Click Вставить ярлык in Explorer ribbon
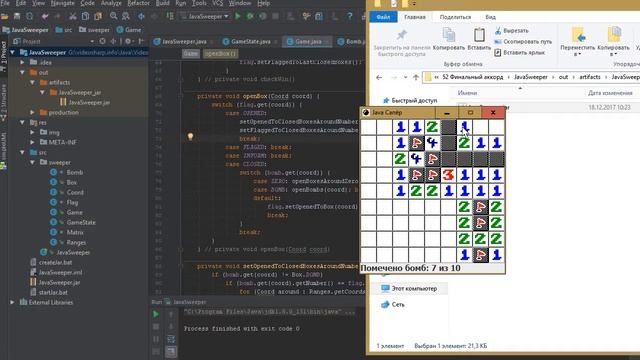This screenshot has height=360, width=640. [x=520, y=53]
